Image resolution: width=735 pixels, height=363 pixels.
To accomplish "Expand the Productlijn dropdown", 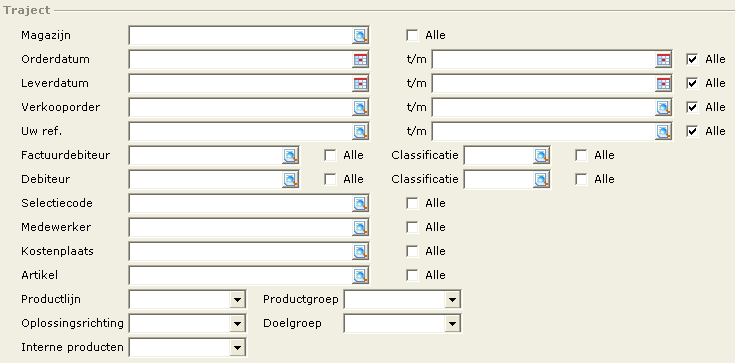I will click(x=237, y=299).
